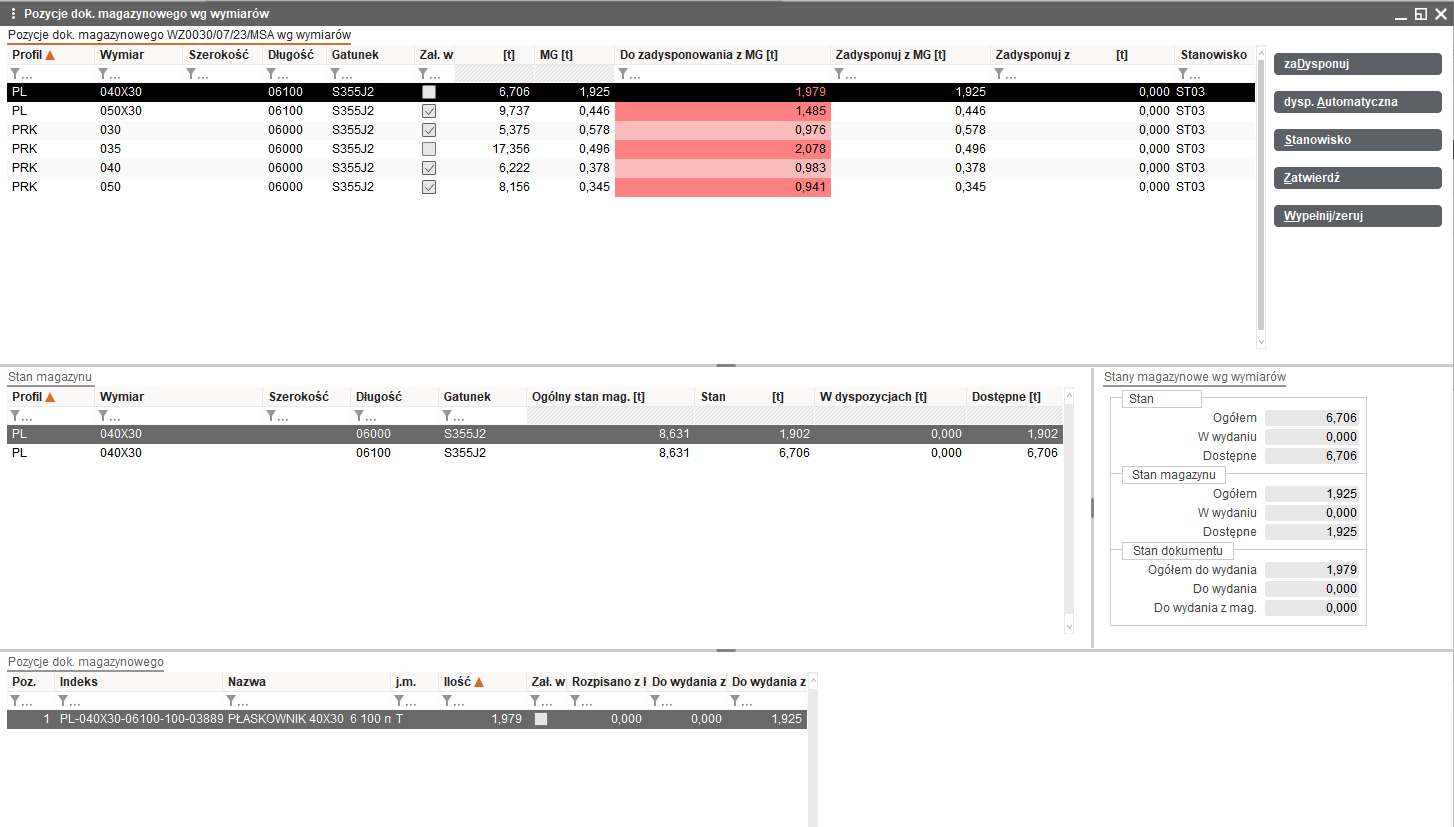Click filter icon under Nazwa column

[x=232, y=701]
